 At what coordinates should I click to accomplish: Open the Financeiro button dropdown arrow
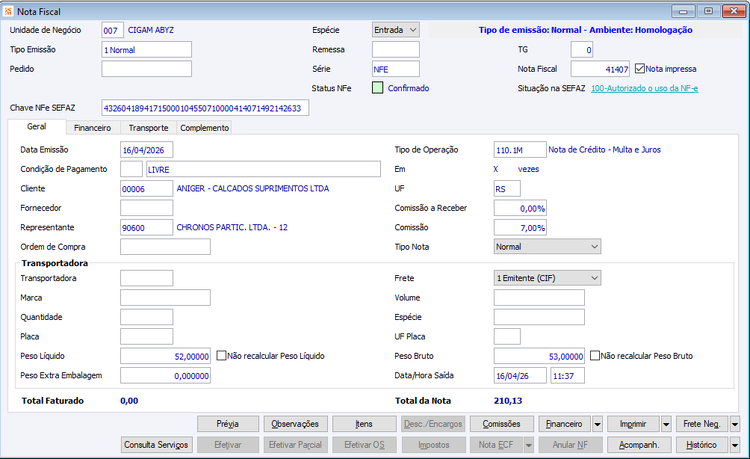pyautogui.click(x=597, y=424)
